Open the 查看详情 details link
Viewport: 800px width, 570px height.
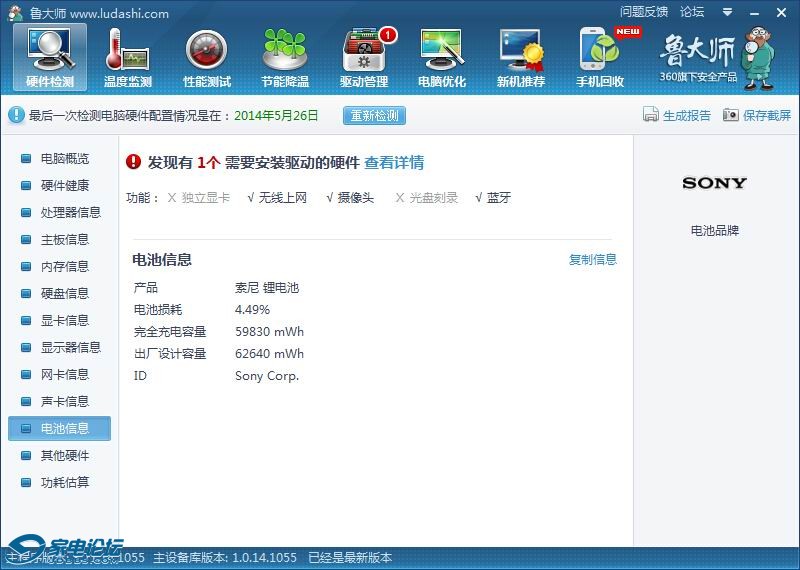click(x=394, y=163)
